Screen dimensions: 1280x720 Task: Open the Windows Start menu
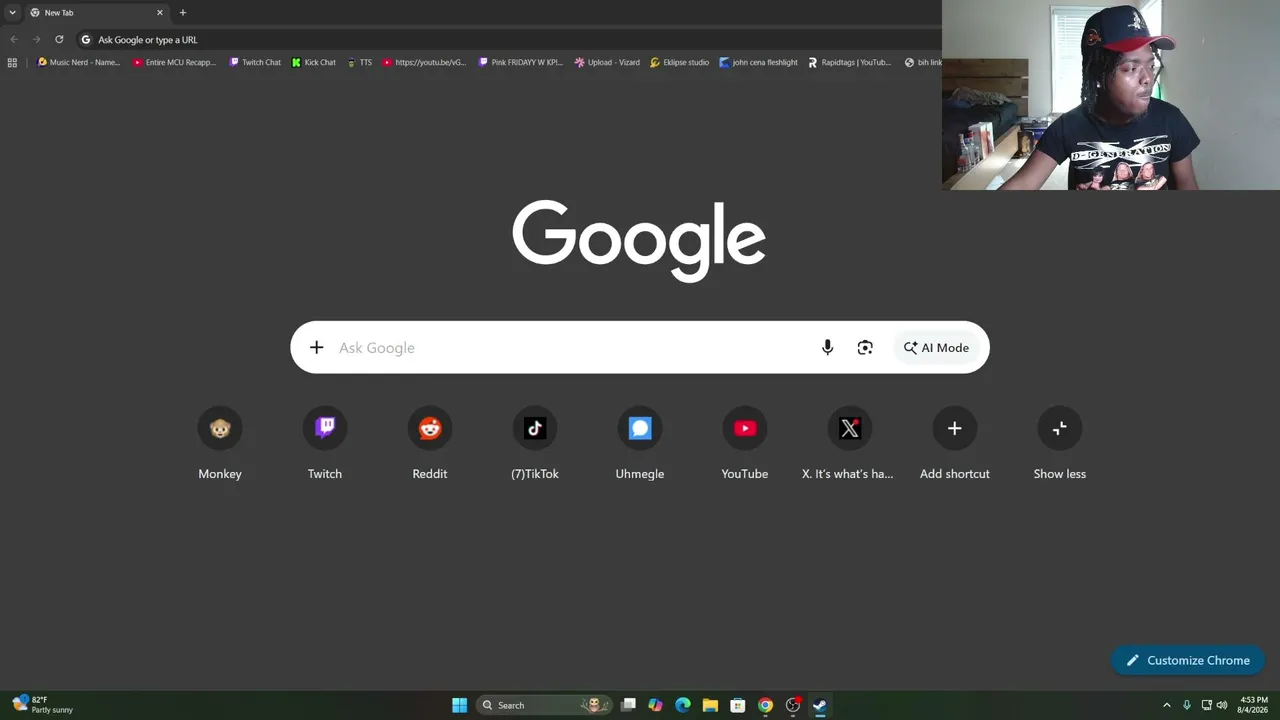tap(459, 705)
